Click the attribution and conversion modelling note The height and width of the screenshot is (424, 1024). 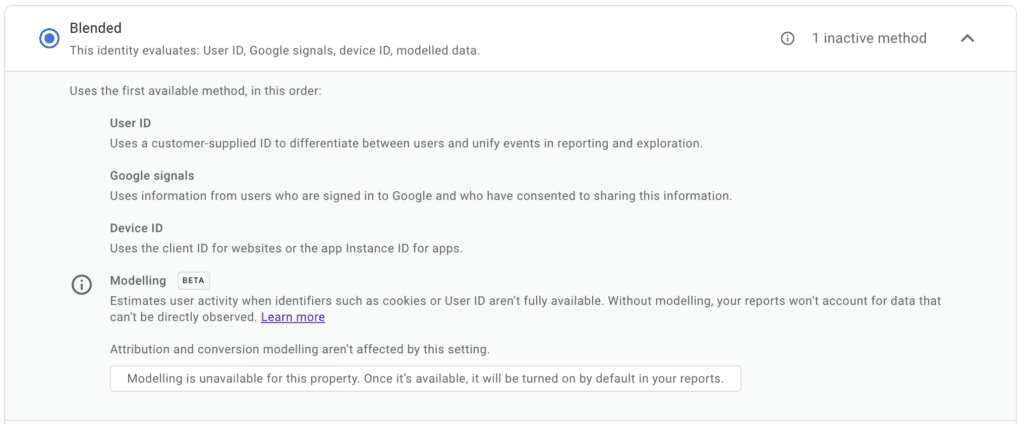[x=299, y=349]
